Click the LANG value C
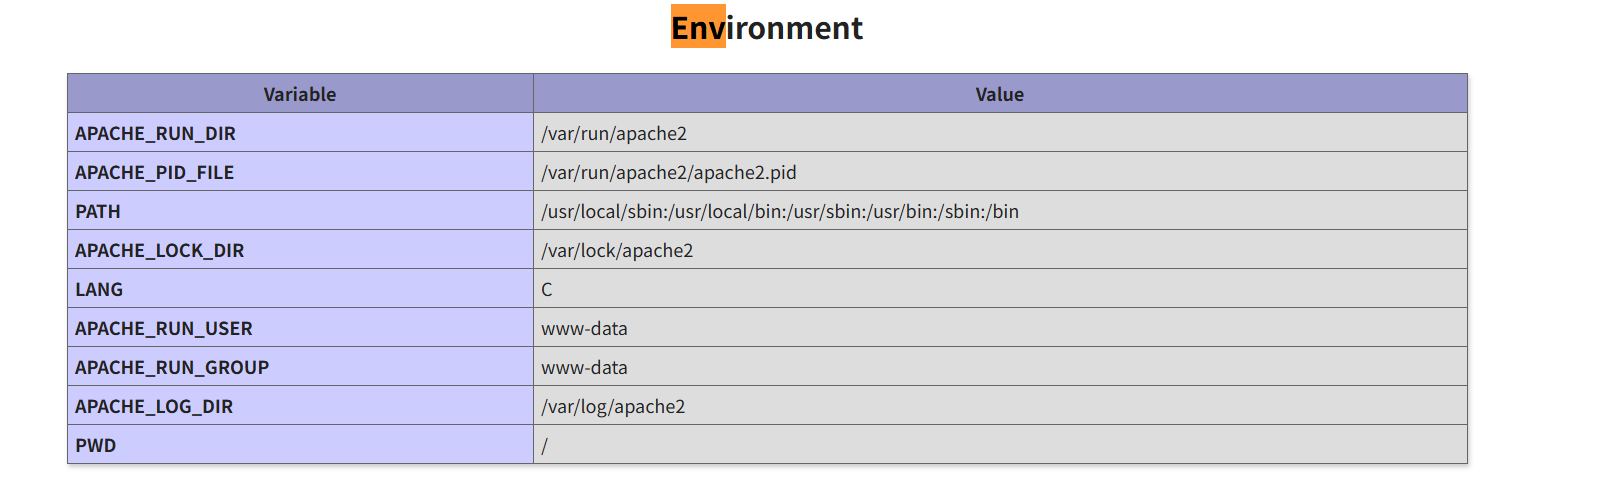This screenshot has width=1600, height=480. 547,289
